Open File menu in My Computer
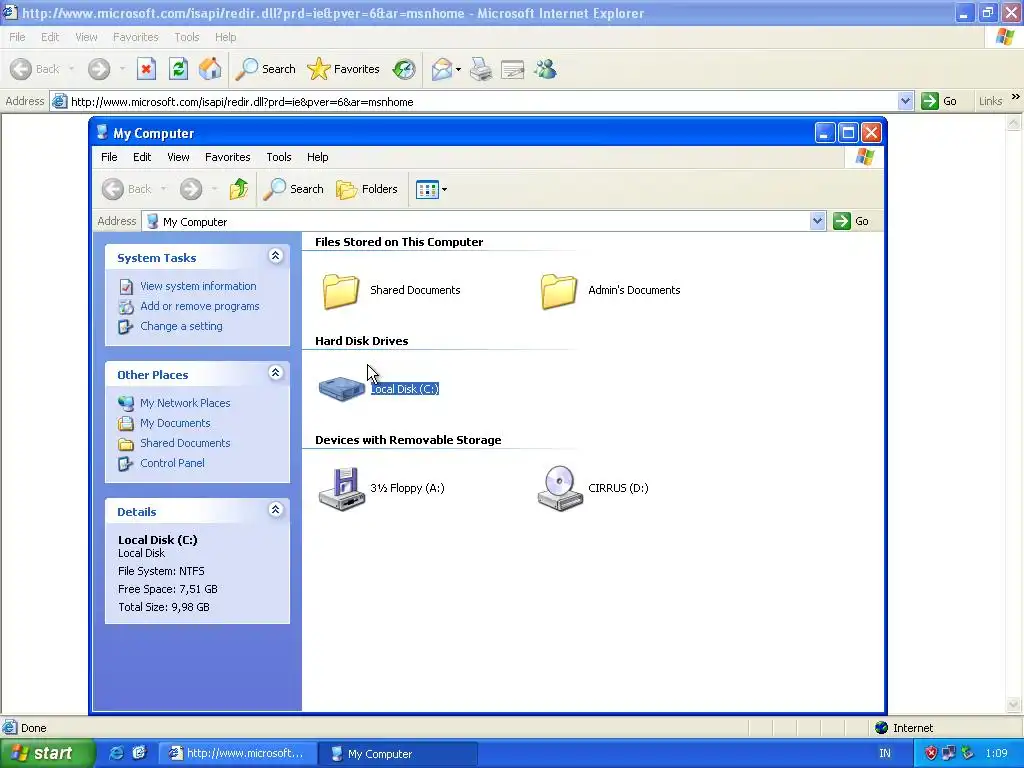The image size is (1024, 768). (109, 157)
